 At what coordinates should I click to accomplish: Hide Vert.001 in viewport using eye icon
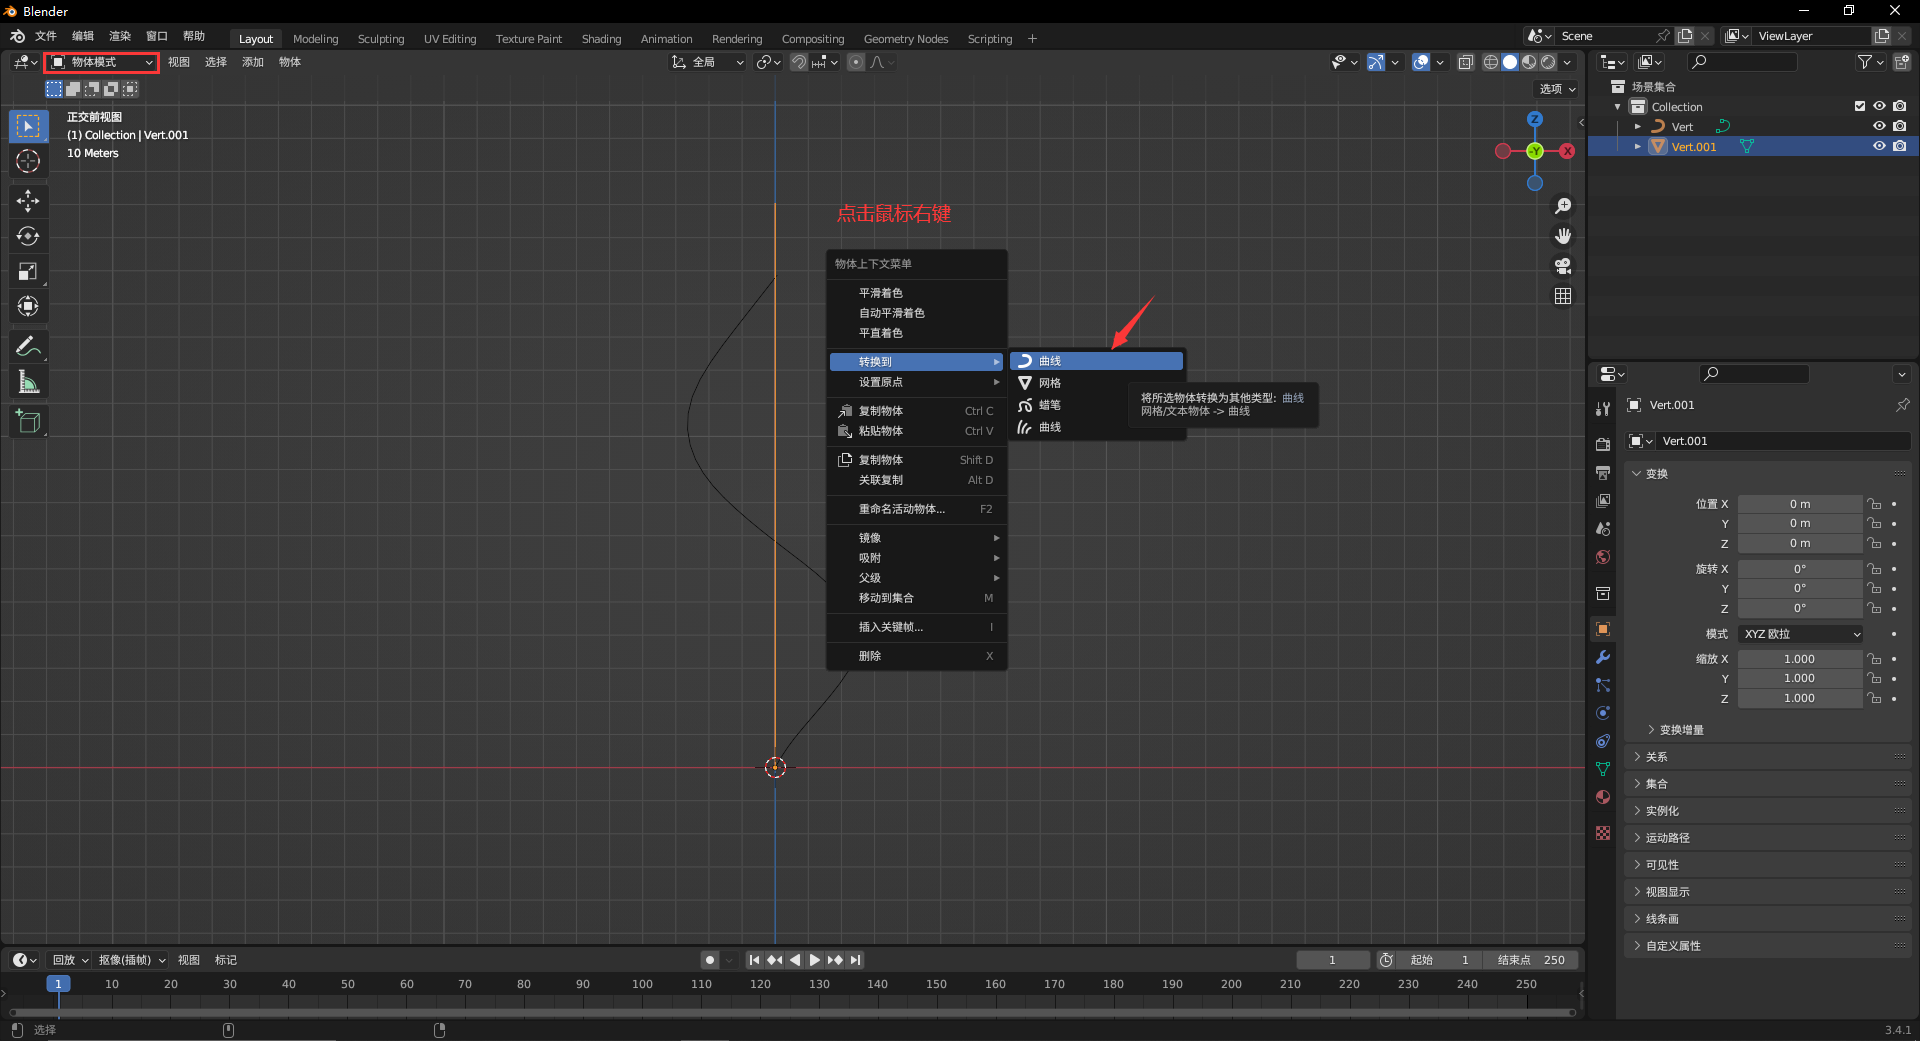(1879, 146)
